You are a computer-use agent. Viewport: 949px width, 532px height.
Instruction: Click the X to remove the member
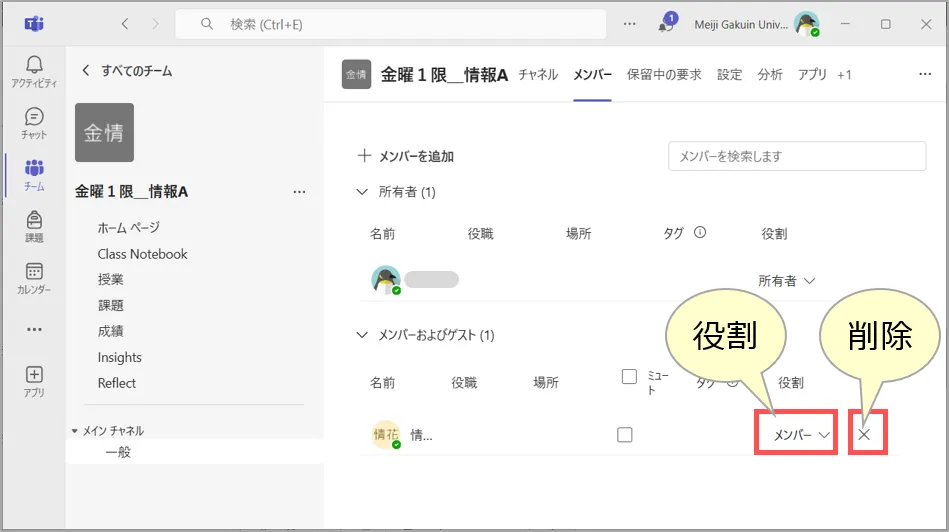click(865, 435)
